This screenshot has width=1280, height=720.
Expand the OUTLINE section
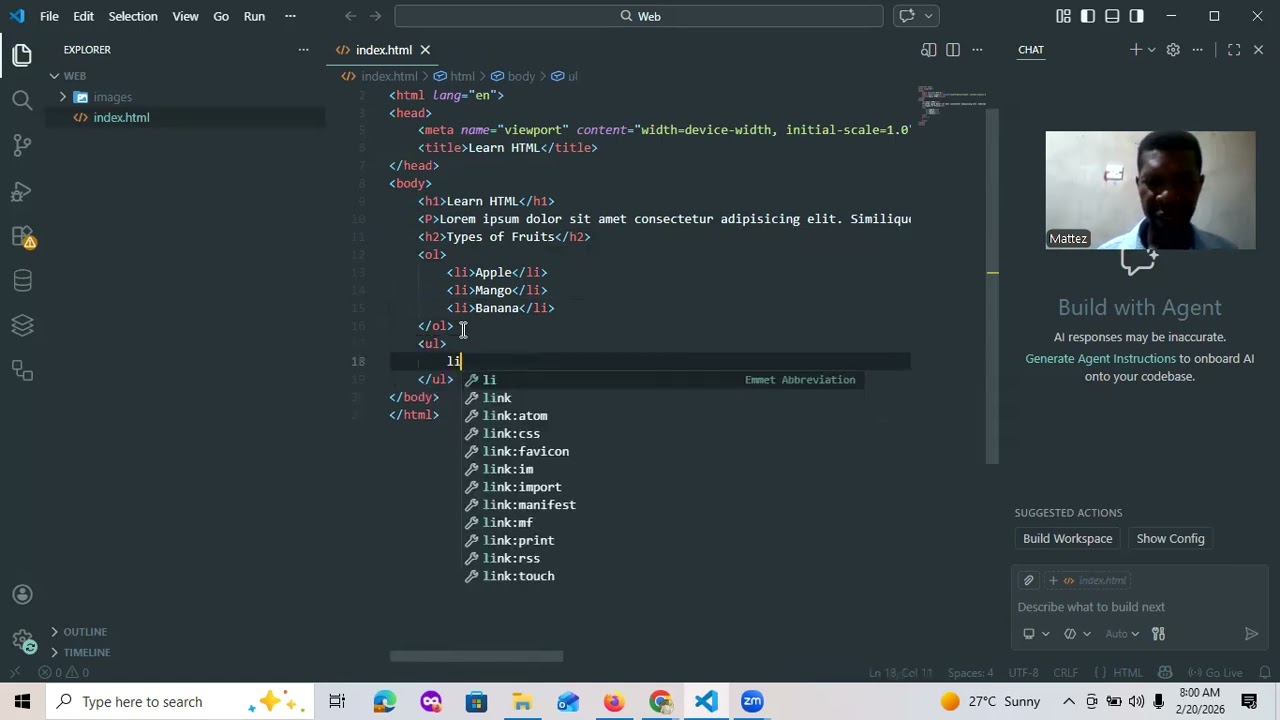(85, 632)
